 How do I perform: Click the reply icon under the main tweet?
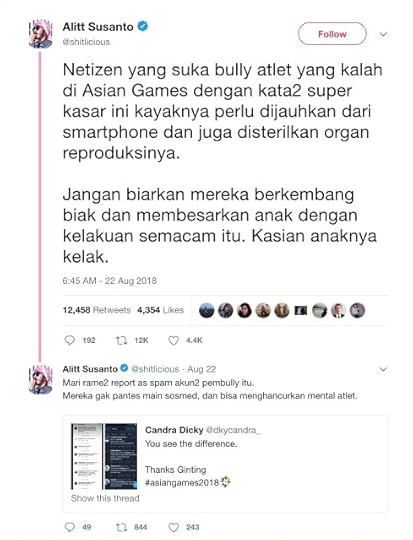[70, 340]
